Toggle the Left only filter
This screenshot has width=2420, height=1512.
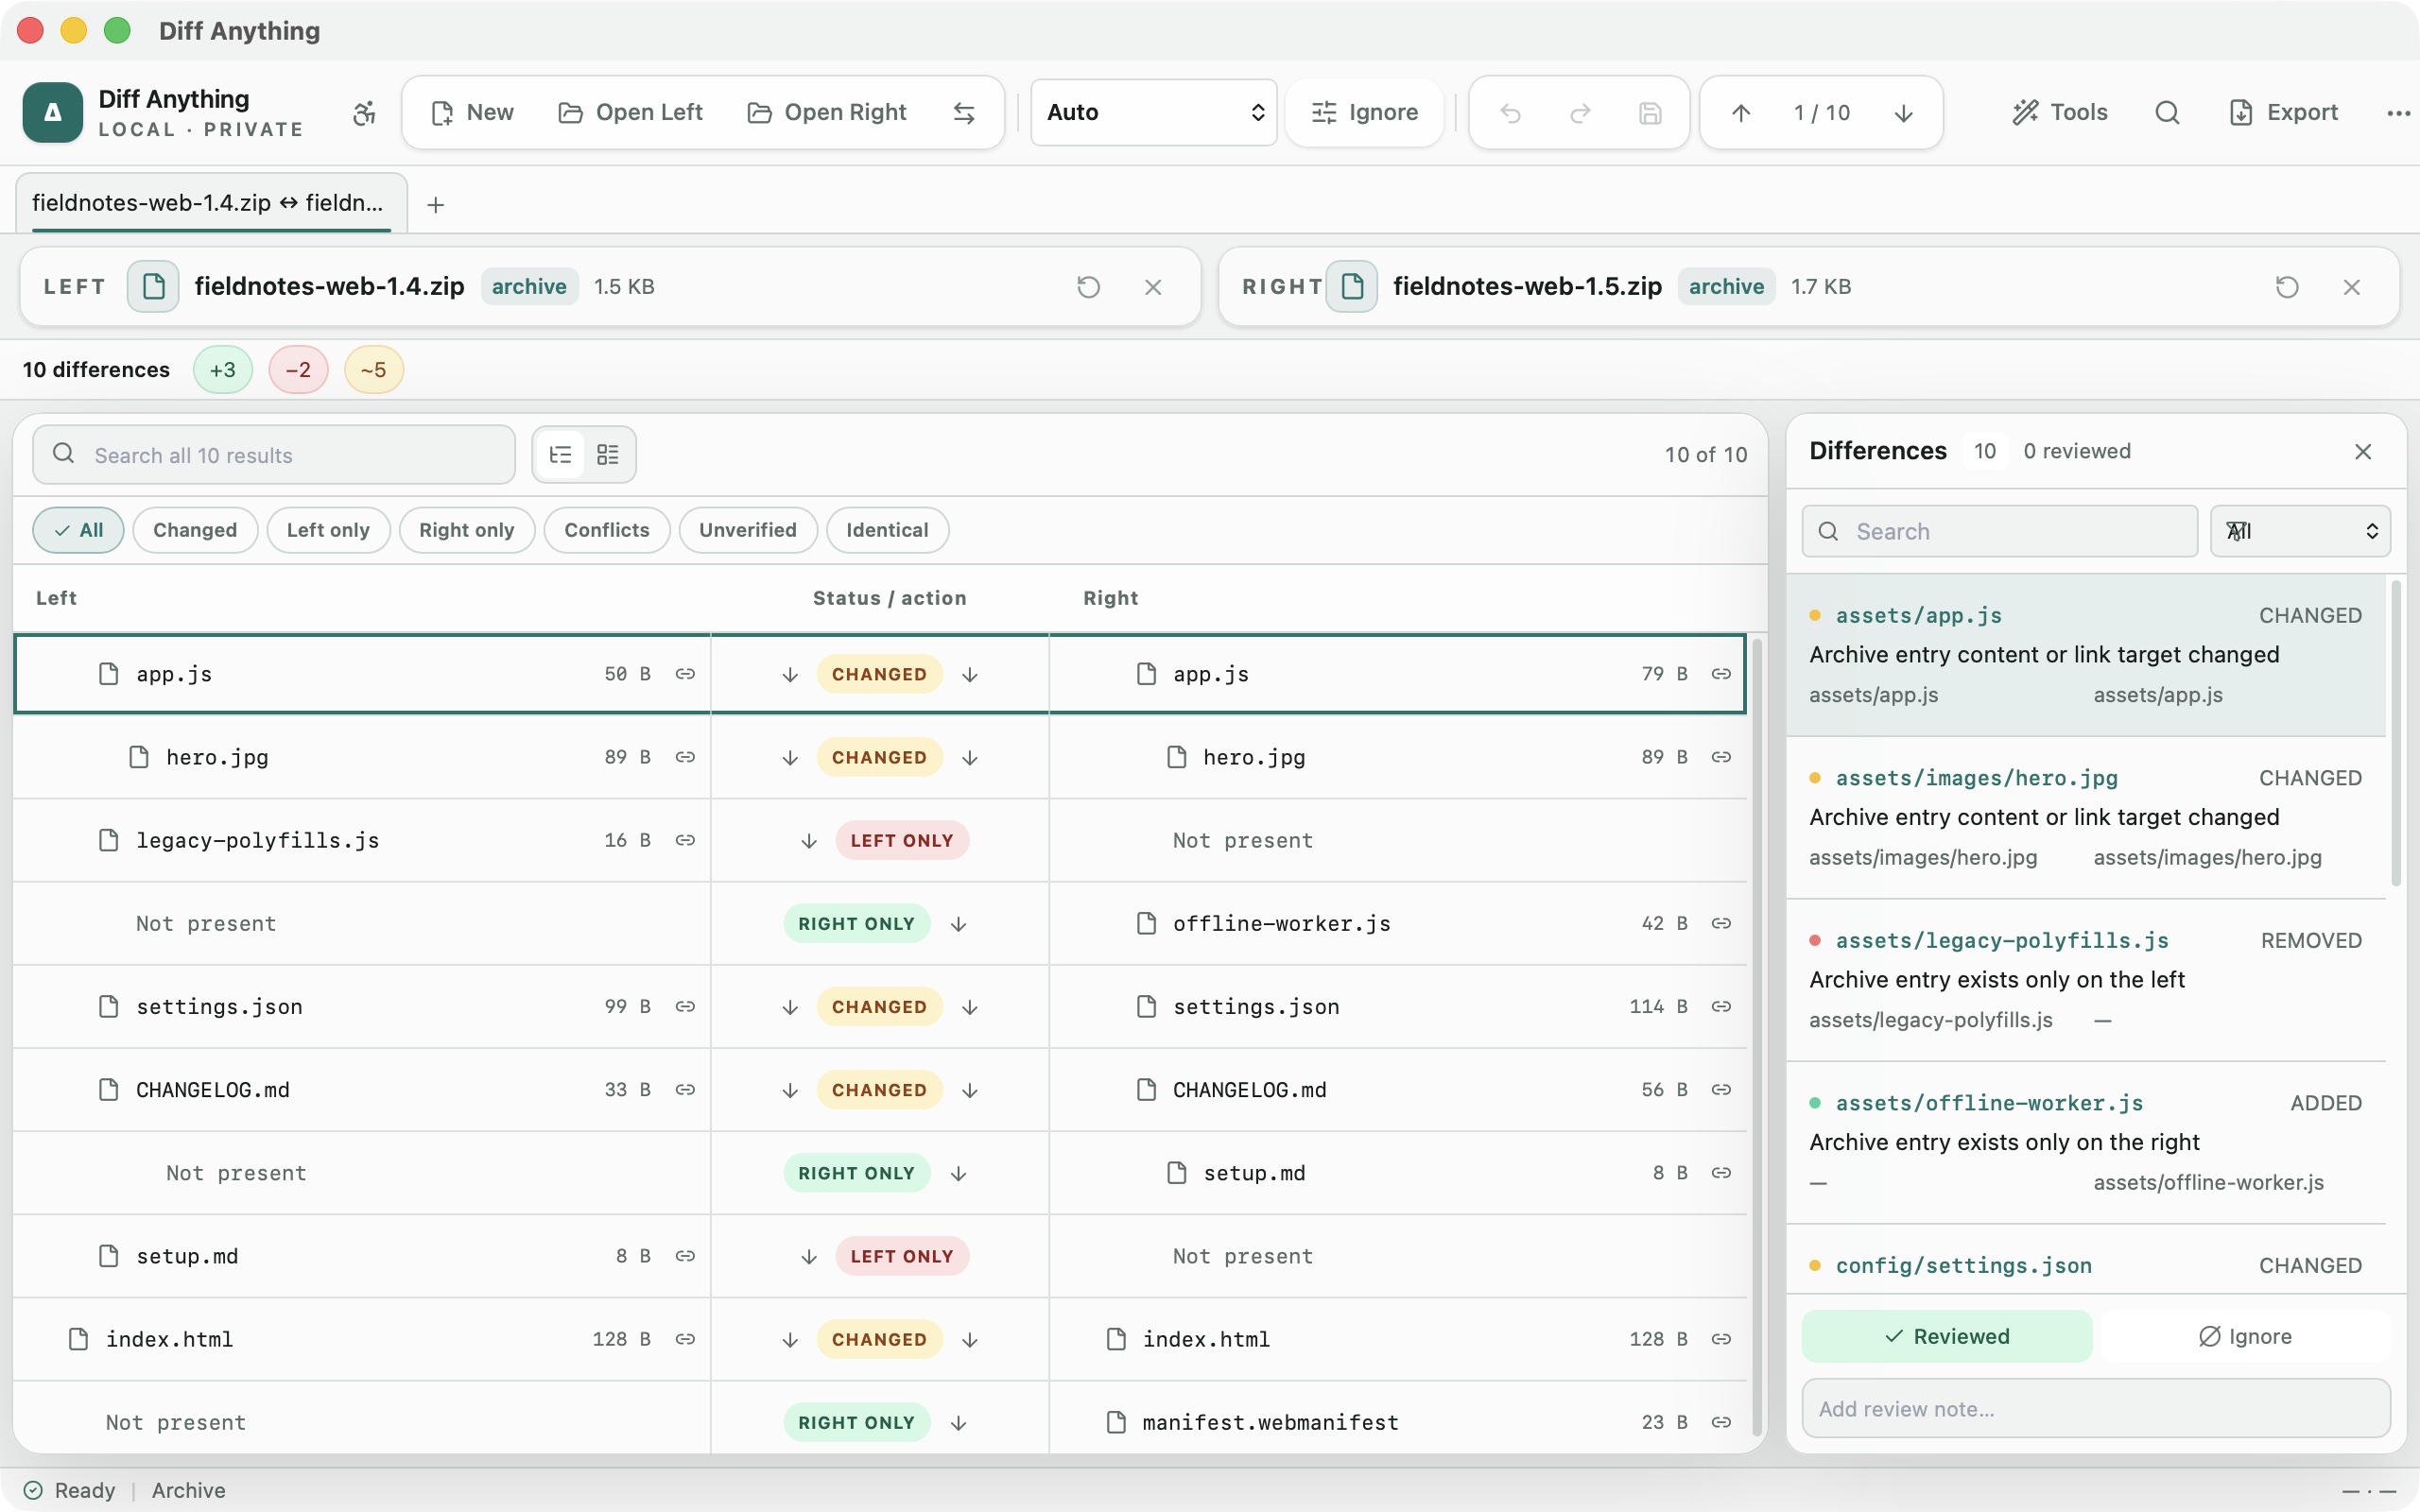tap(328, 530)
